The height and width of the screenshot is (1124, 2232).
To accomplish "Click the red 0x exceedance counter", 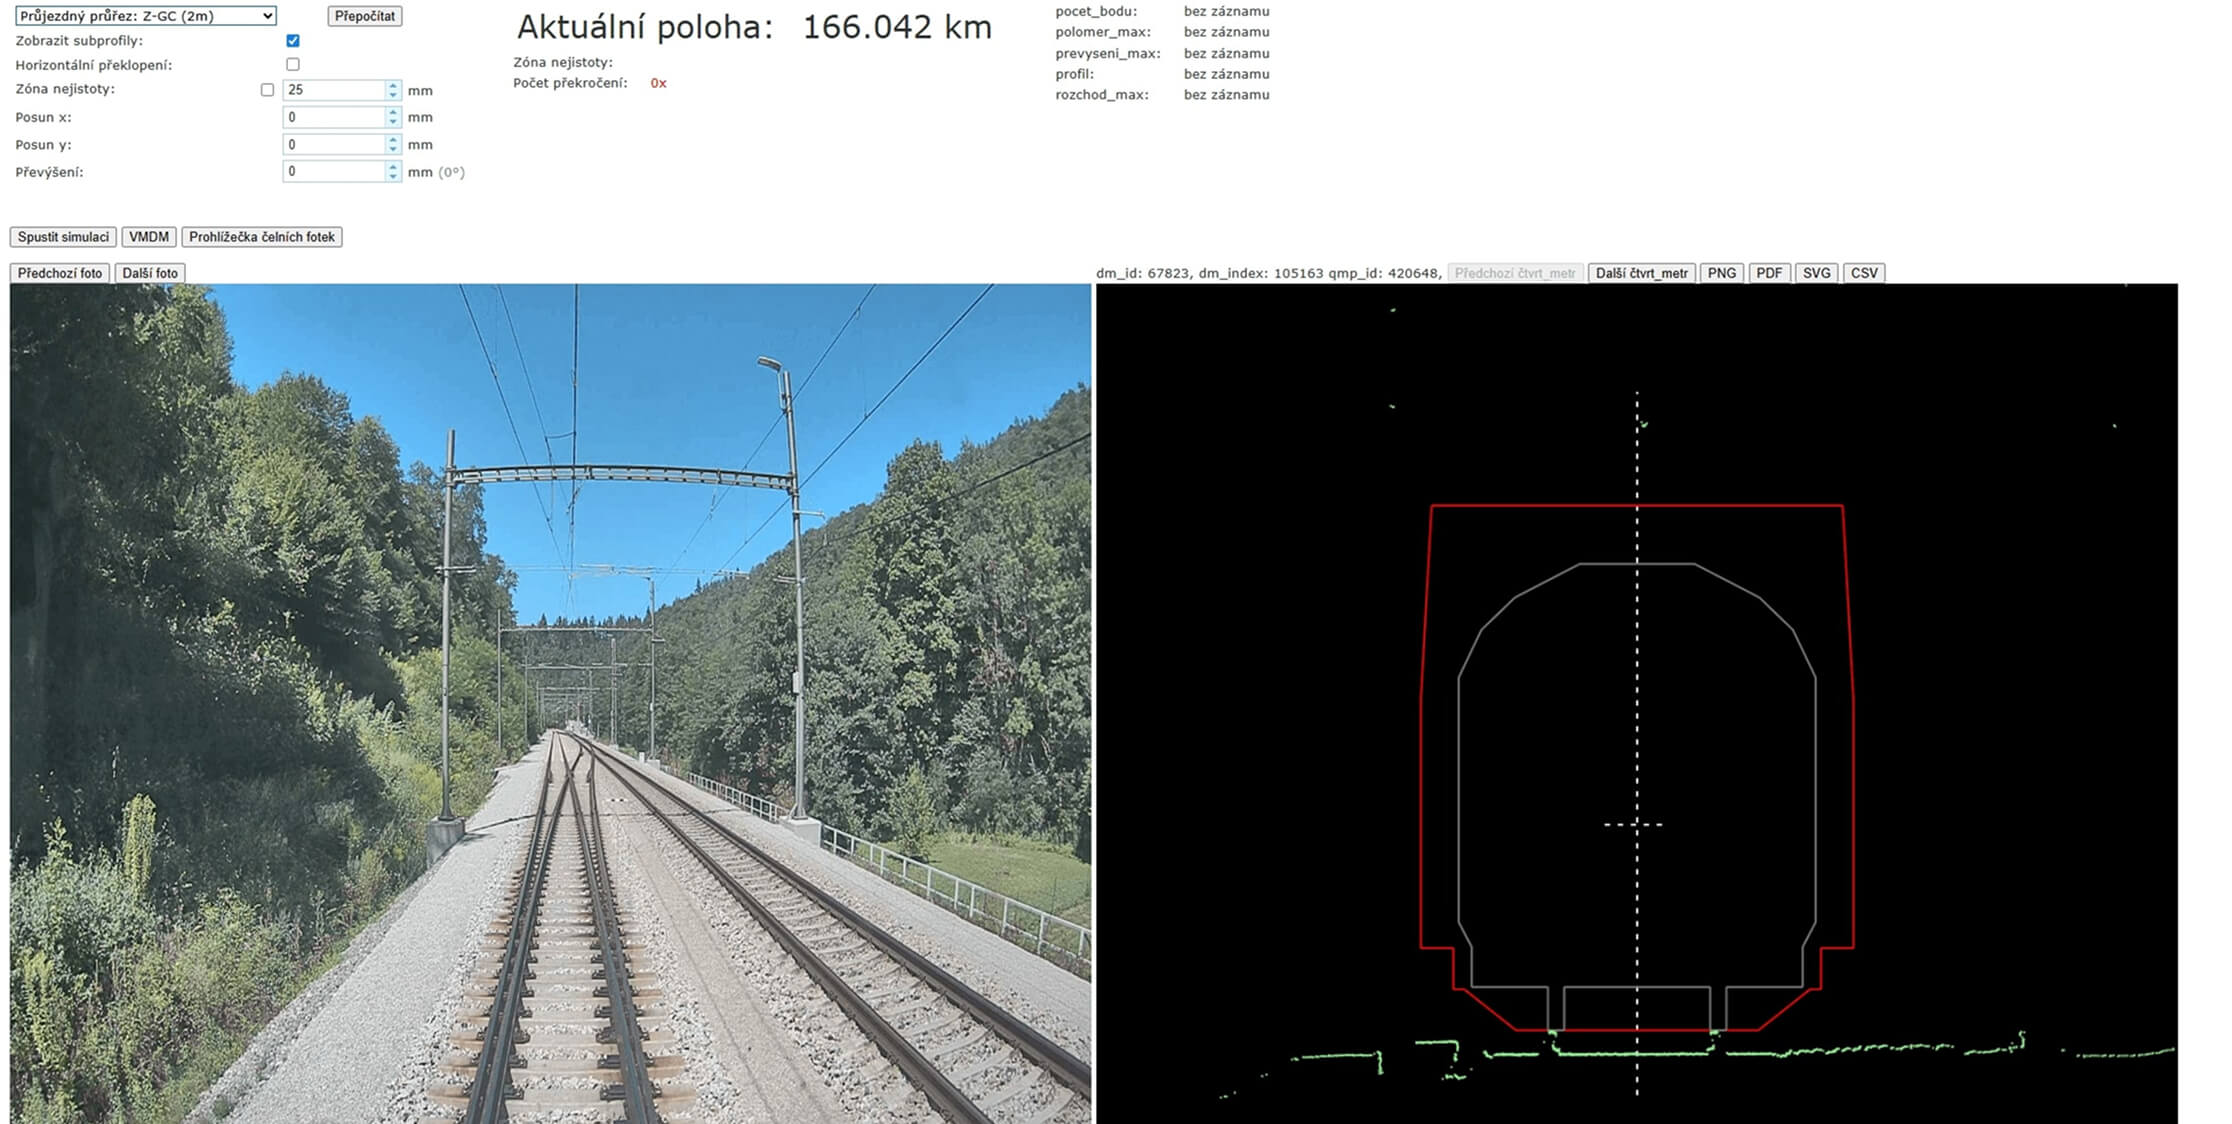I will tap(657, 85).
